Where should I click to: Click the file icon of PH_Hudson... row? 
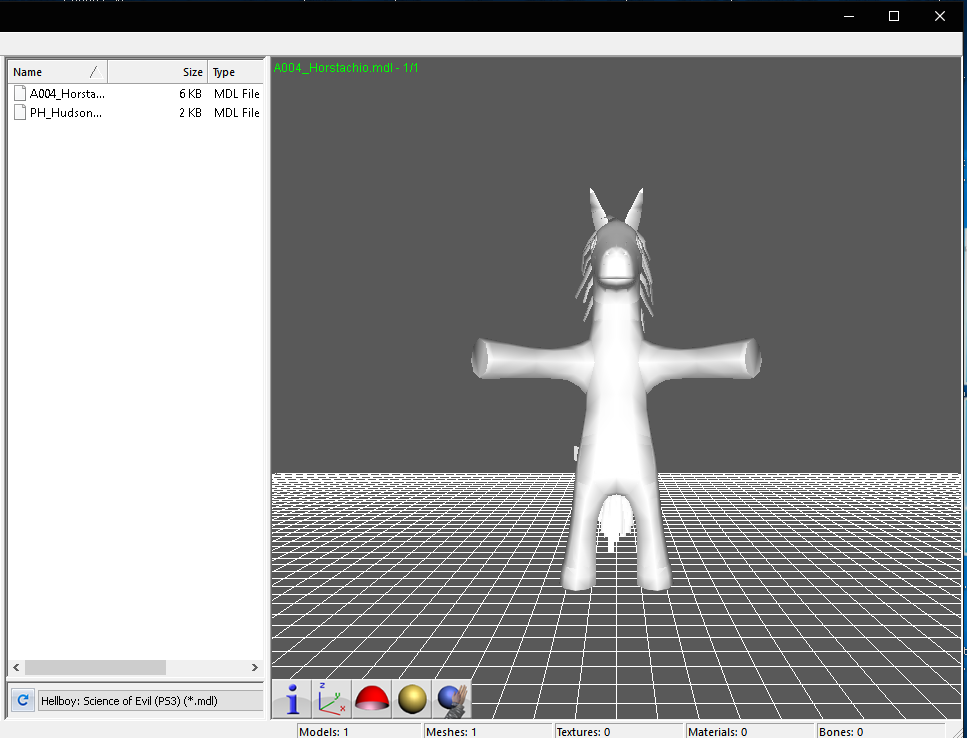pyautogui.click(x=20, y=112)
